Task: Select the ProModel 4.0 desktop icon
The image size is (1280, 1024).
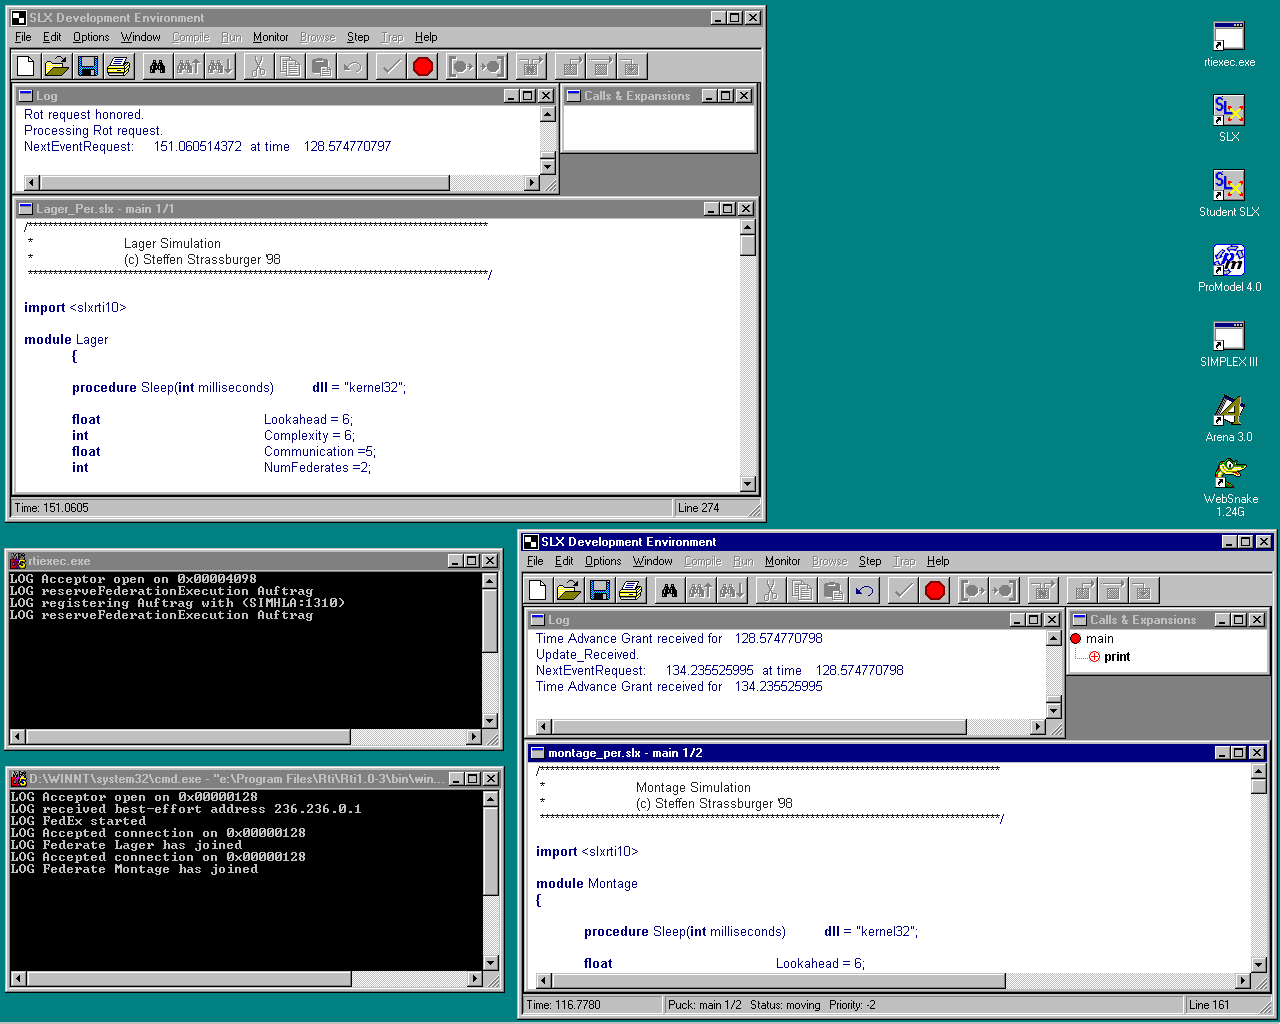Action: [x=1229, y=261]
